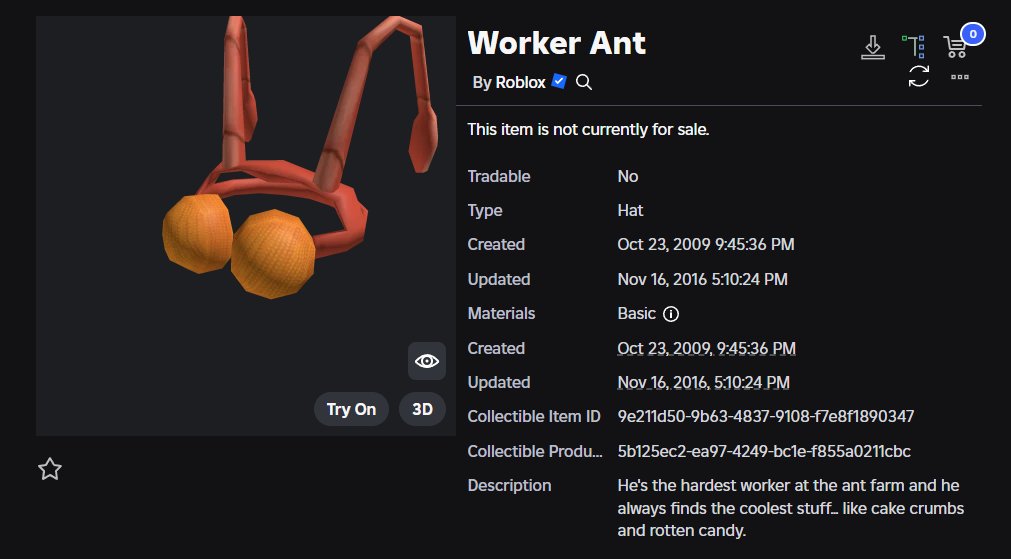The image size is (1011, 559).
Task: Click the verified badge beside Roblox
Action: [x=559, y=81]
